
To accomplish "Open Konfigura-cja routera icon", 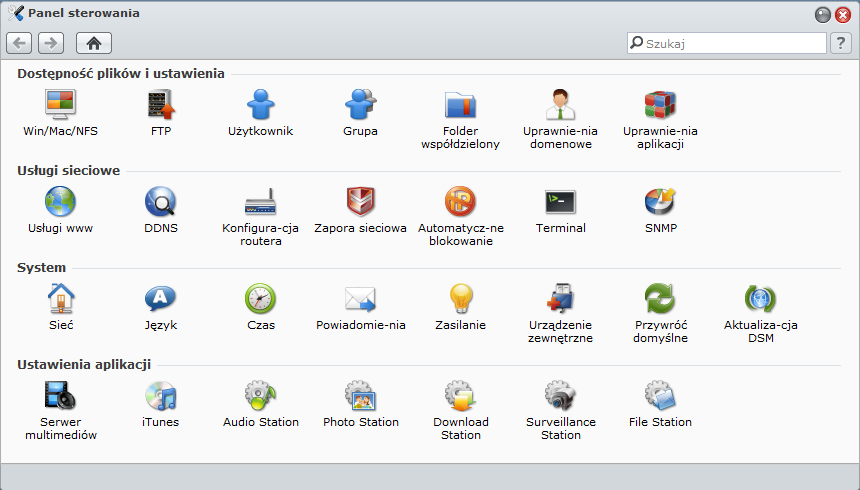I will [x=261, y=201].
